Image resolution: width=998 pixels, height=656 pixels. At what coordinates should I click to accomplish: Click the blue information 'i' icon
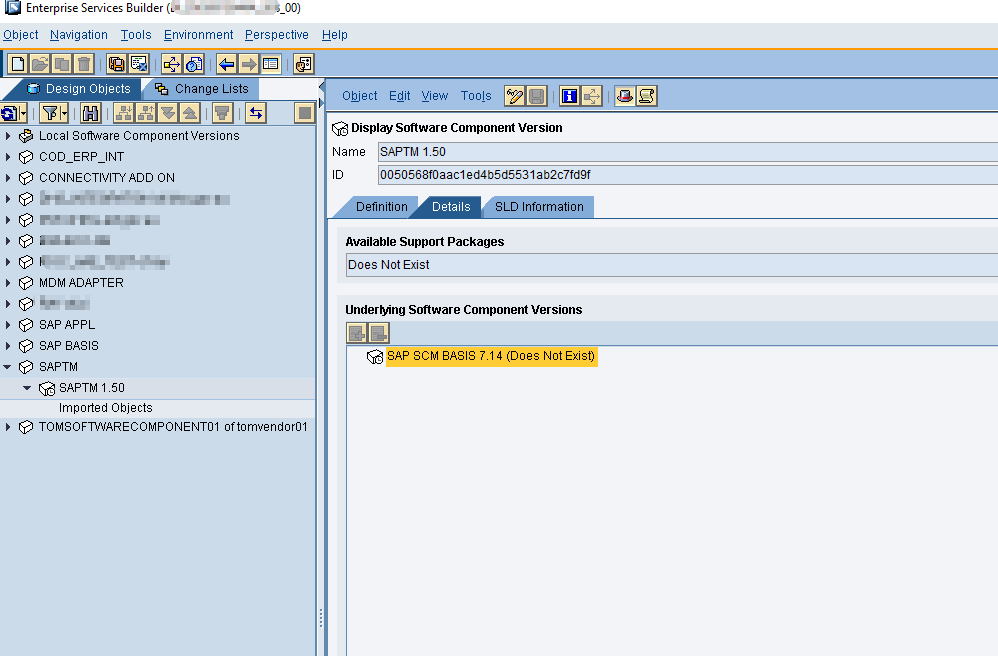pos(570,96)
